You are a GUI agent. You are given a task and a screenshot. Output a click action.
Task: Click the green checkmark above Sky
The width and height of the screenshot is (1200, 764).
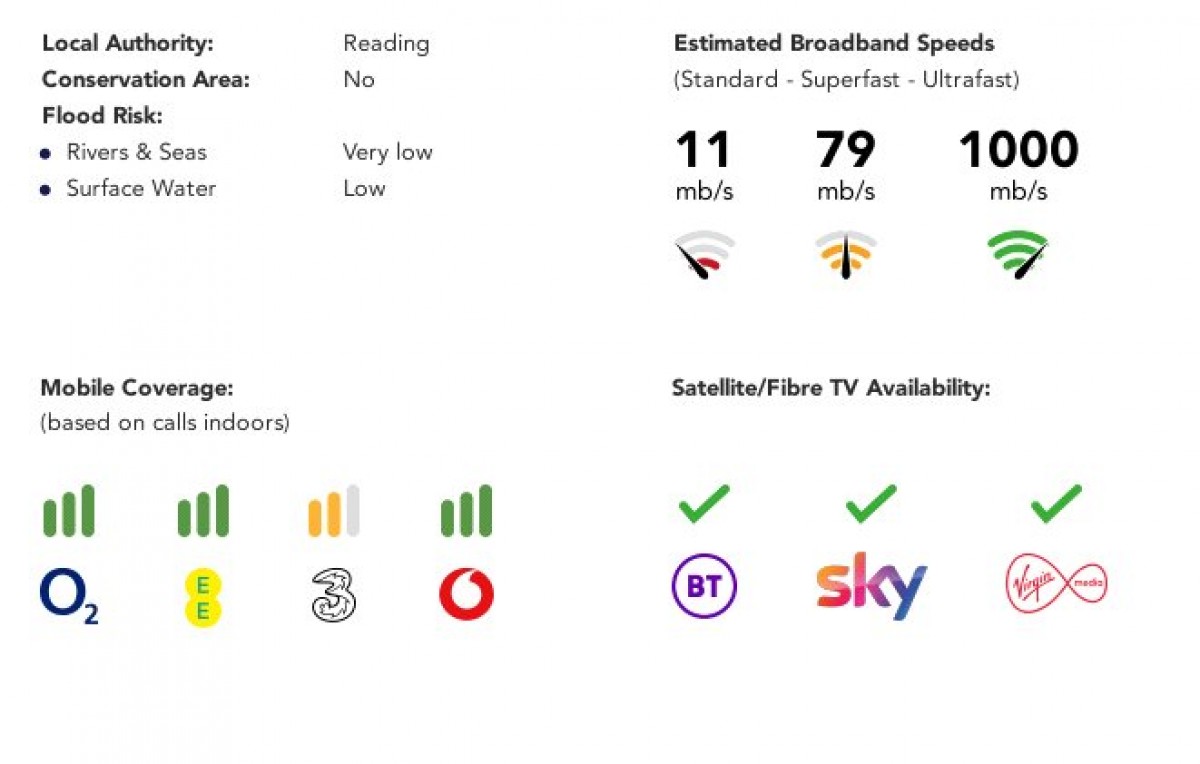[x=871, y=503]
